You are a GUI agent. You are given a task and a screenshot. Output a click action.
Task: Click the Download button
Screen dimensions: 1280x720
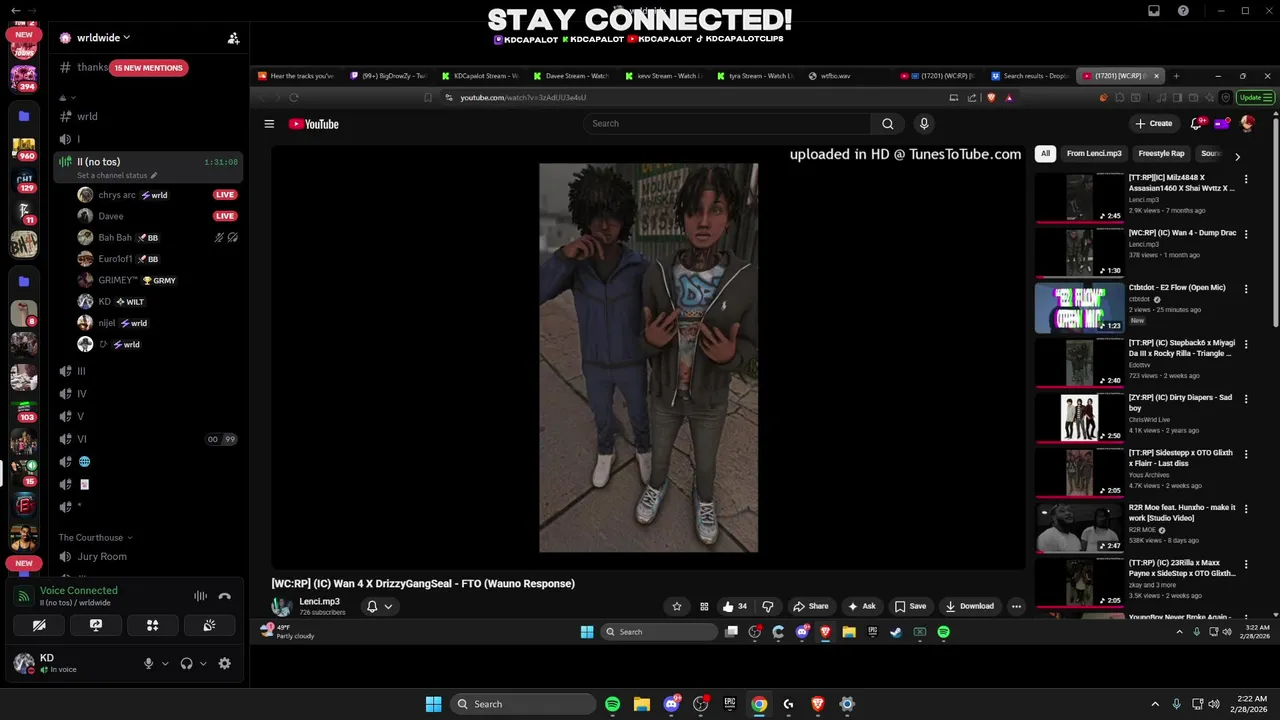(x=970, y=606)
